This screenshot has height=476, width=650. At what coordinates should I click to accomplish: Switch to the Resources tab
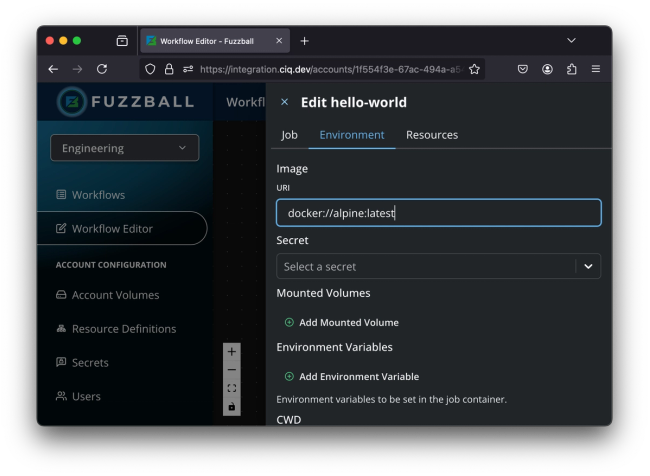(x=432, y=135)
